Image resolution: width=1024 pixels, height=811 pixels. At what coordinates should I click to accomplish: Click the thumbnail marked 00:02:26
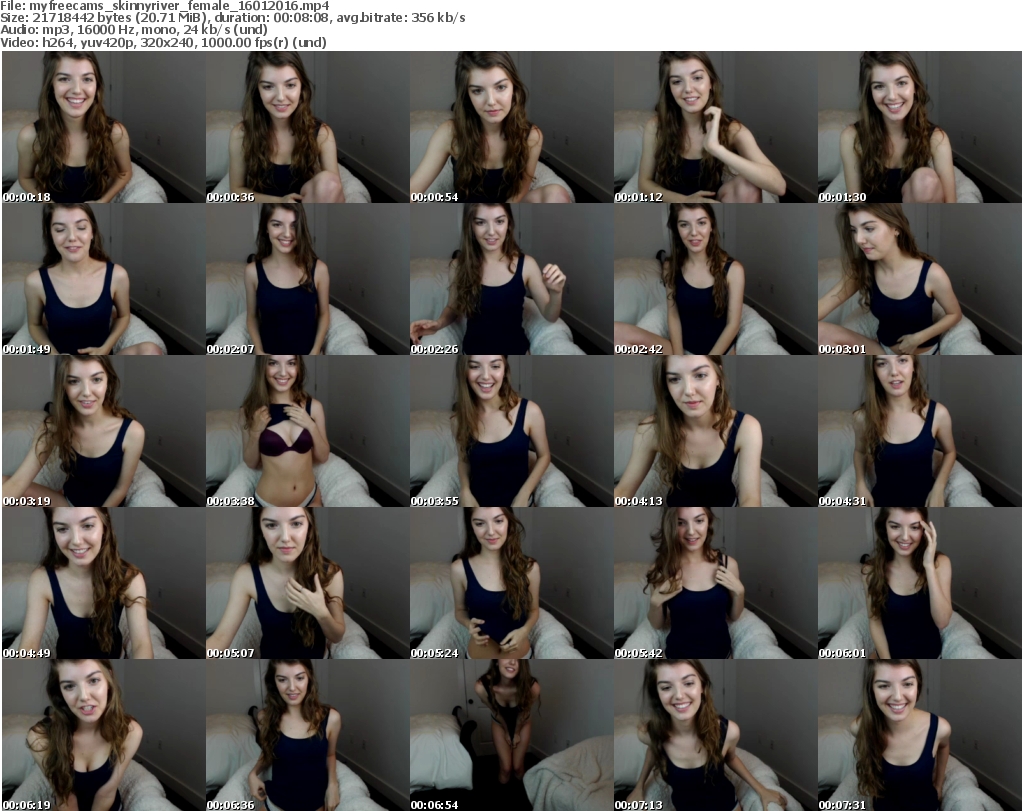[x=511, y=279]
